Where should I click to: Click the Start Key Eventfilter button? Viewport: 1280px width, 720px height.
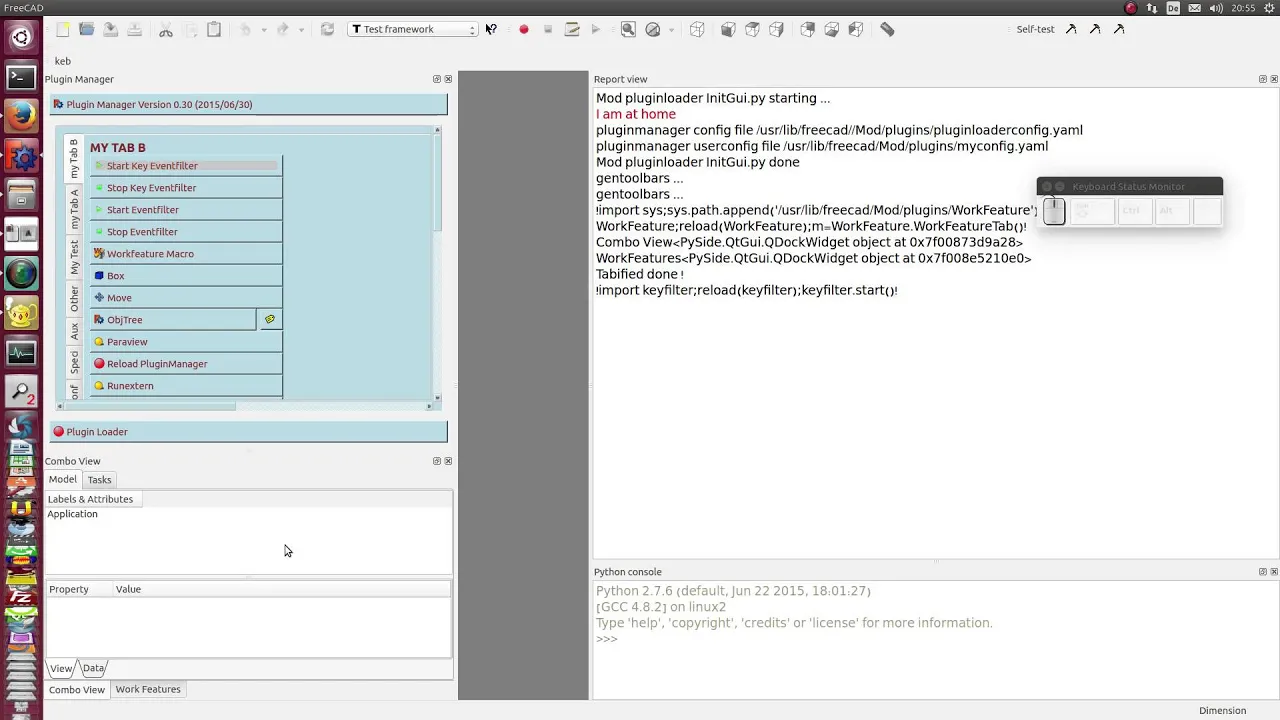coord(186,166)
